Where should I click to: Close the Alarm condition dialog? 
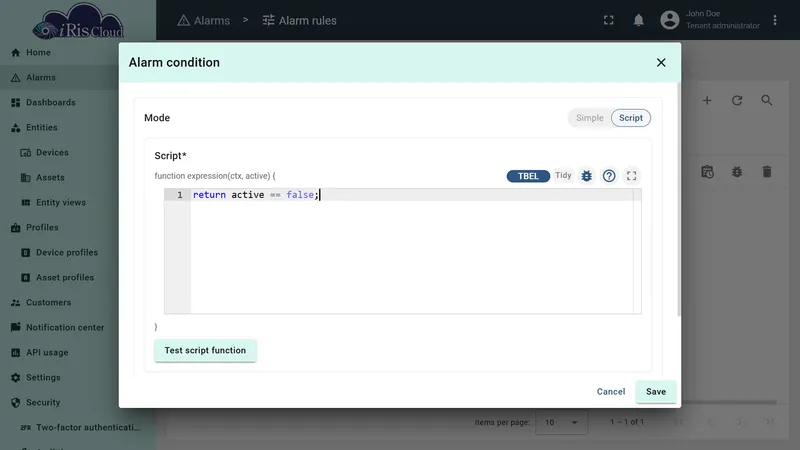coord(661,62)
